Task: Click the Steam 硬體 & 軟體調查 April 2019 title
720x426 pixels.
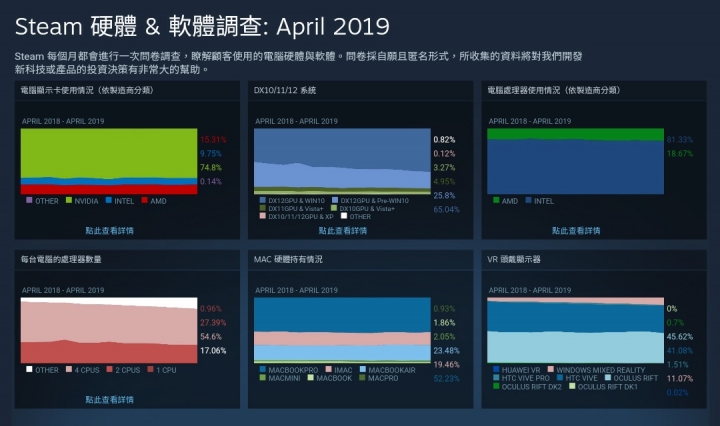Action: (x=202, y=26)
